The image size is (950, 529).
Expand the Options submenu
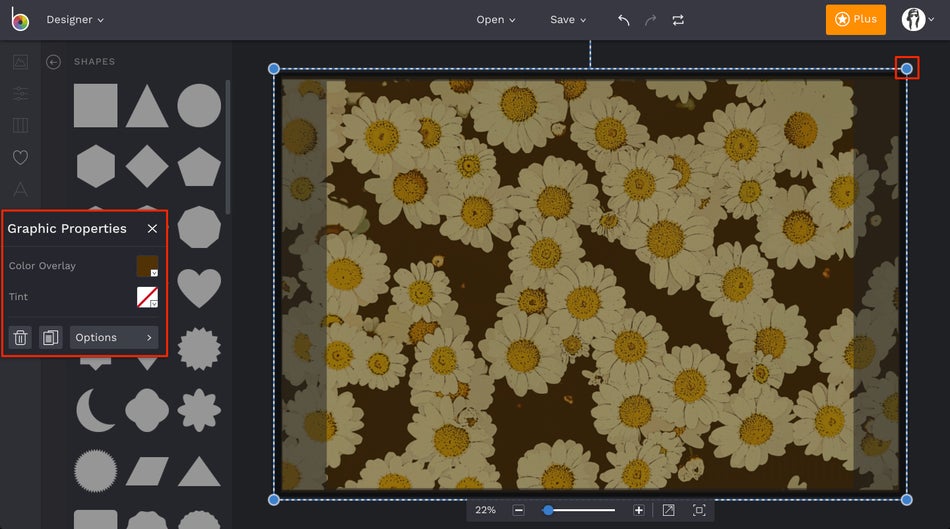114,338
